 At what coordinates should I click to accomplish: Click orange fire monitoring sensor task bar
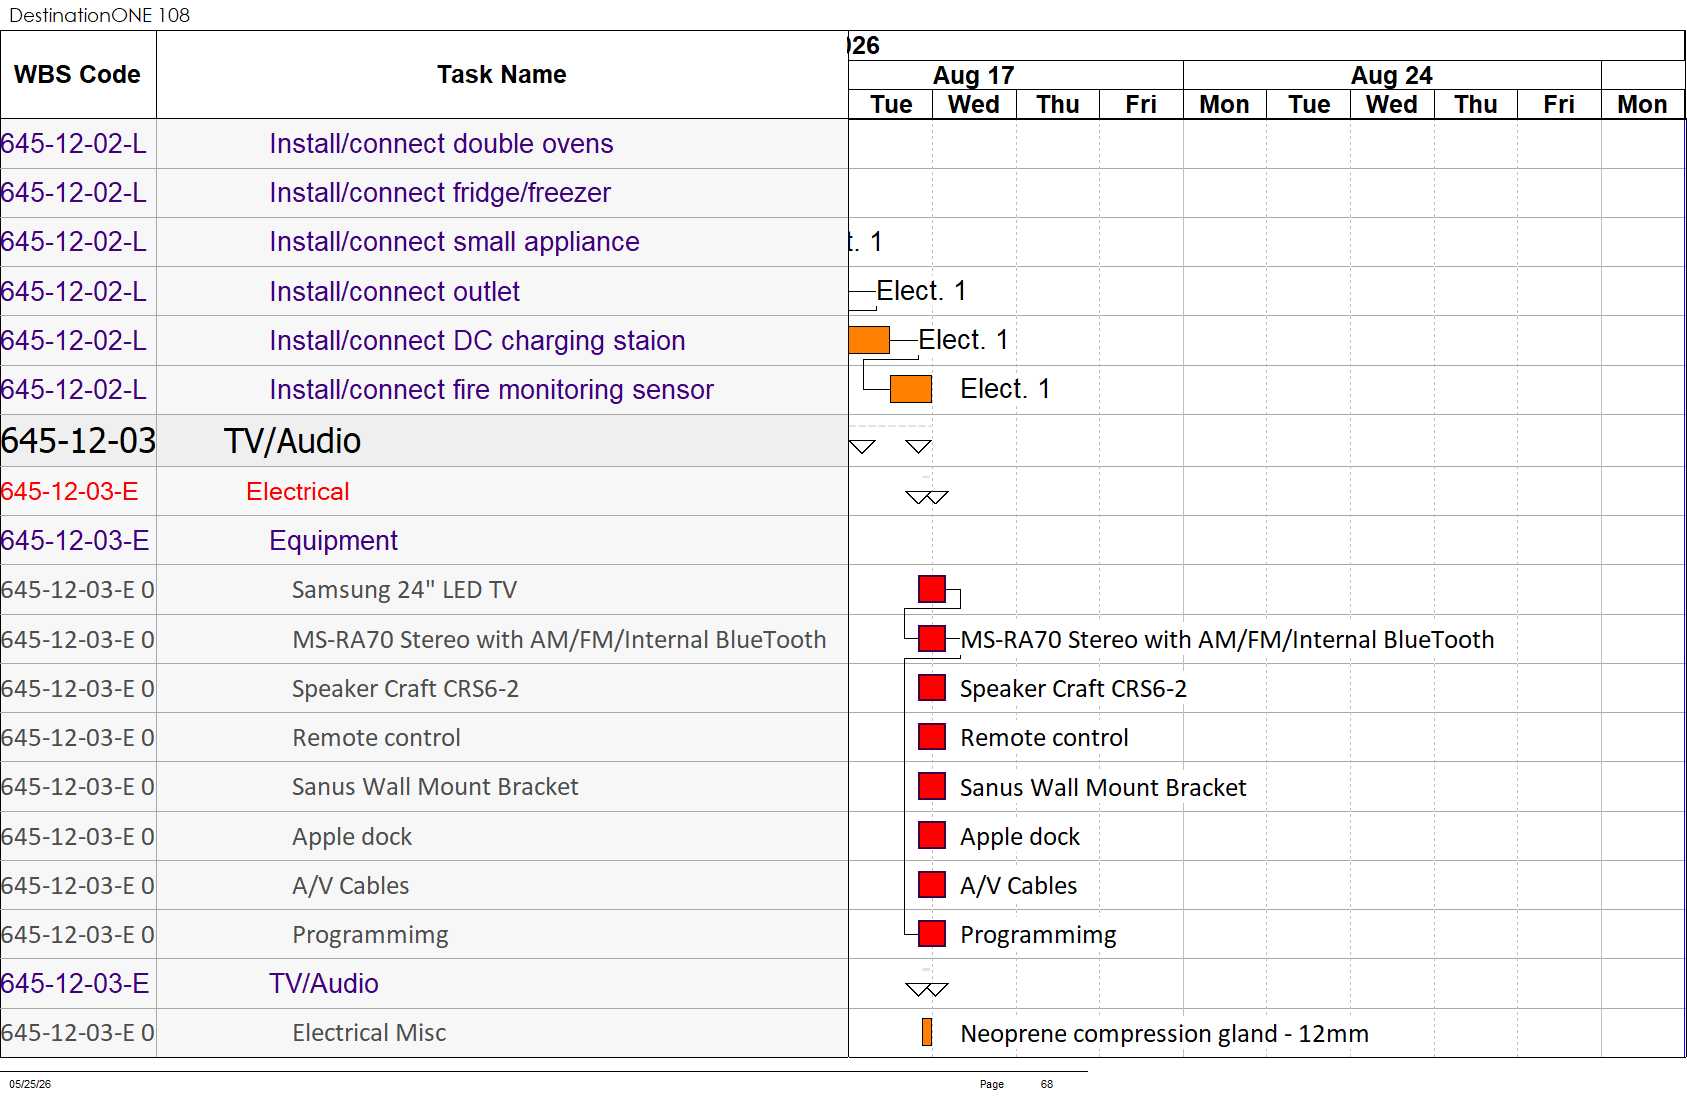(910, 389)
